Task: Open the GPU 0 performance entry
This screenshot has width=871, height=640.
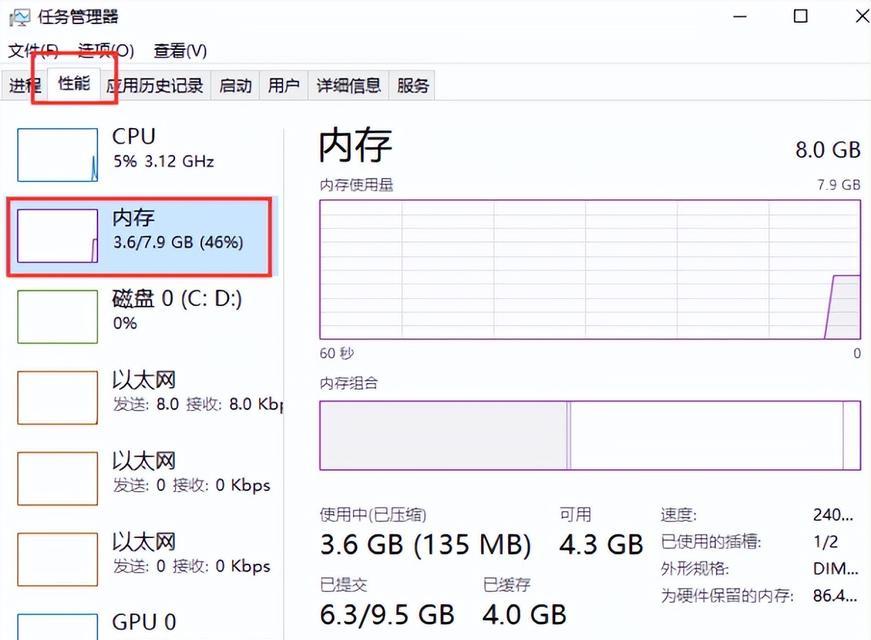Action: pyautogui.click(x=143, y=623)
